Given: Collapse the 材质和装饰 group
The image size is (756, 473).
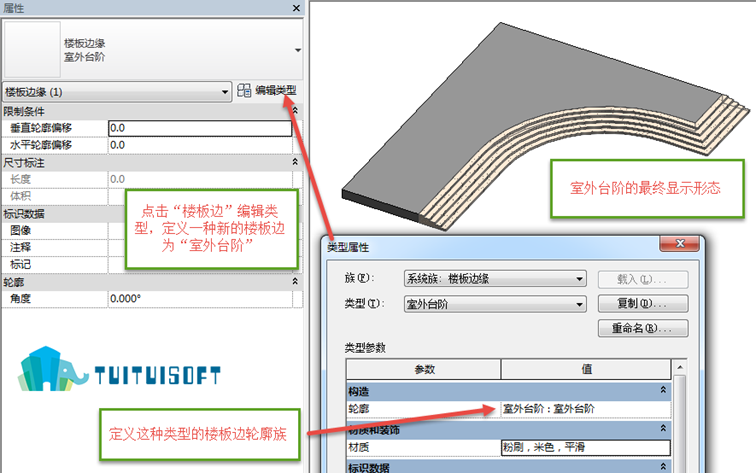Looking at the screenshot, I should point(663,428).
